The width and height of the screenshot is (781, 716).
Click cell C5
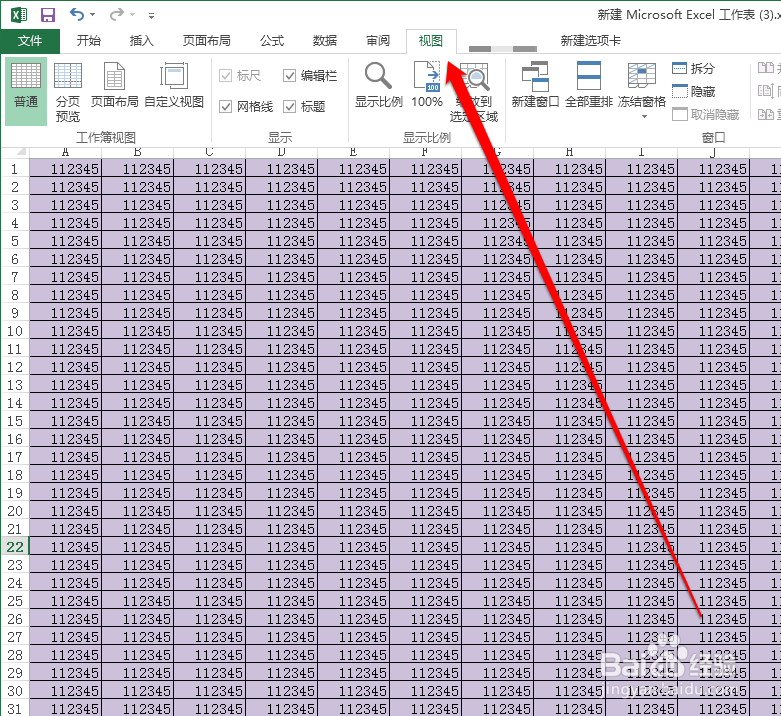pyautogui.click(x=209, y=241)
